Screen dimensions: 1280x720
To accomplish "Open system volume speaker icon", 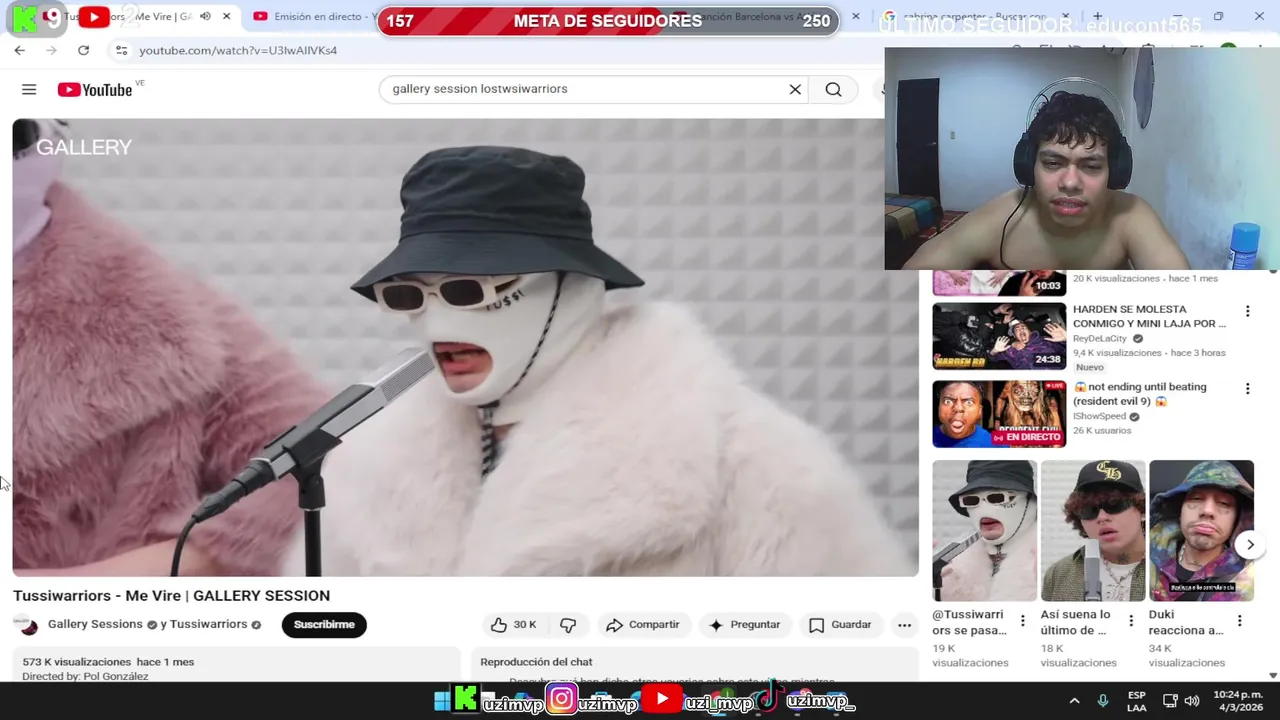I will pos(1192,701).
